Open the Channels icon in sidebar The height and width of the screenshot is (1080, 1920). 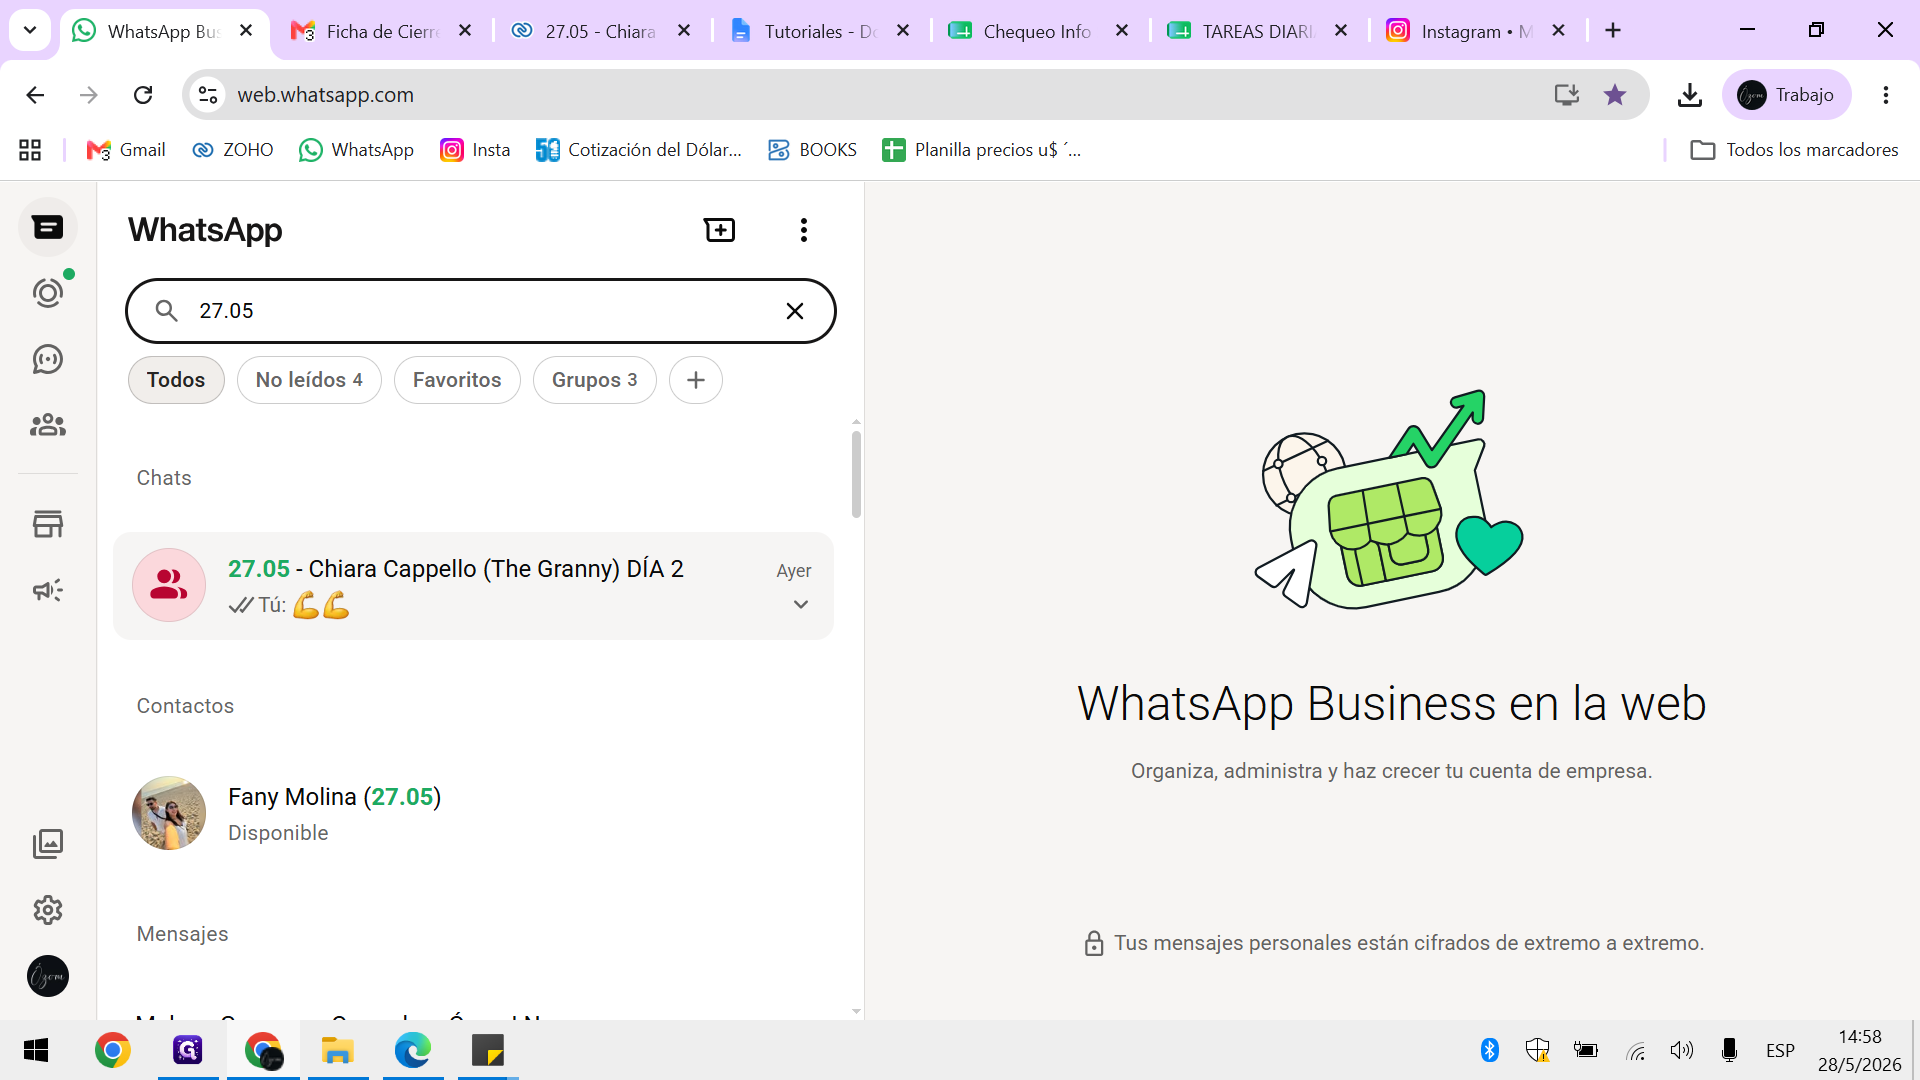click(48, 359)
